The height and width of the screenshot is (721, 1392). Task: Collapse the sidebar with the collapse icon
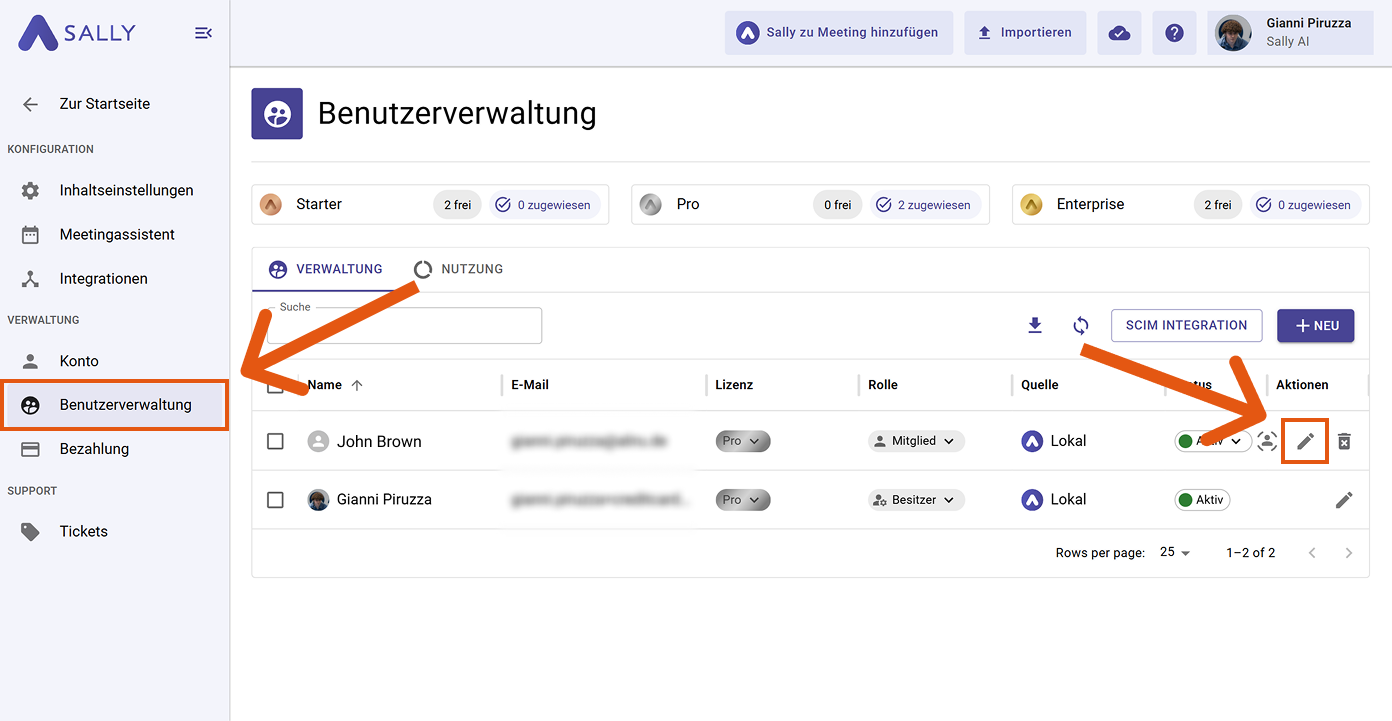click(203, 32)
